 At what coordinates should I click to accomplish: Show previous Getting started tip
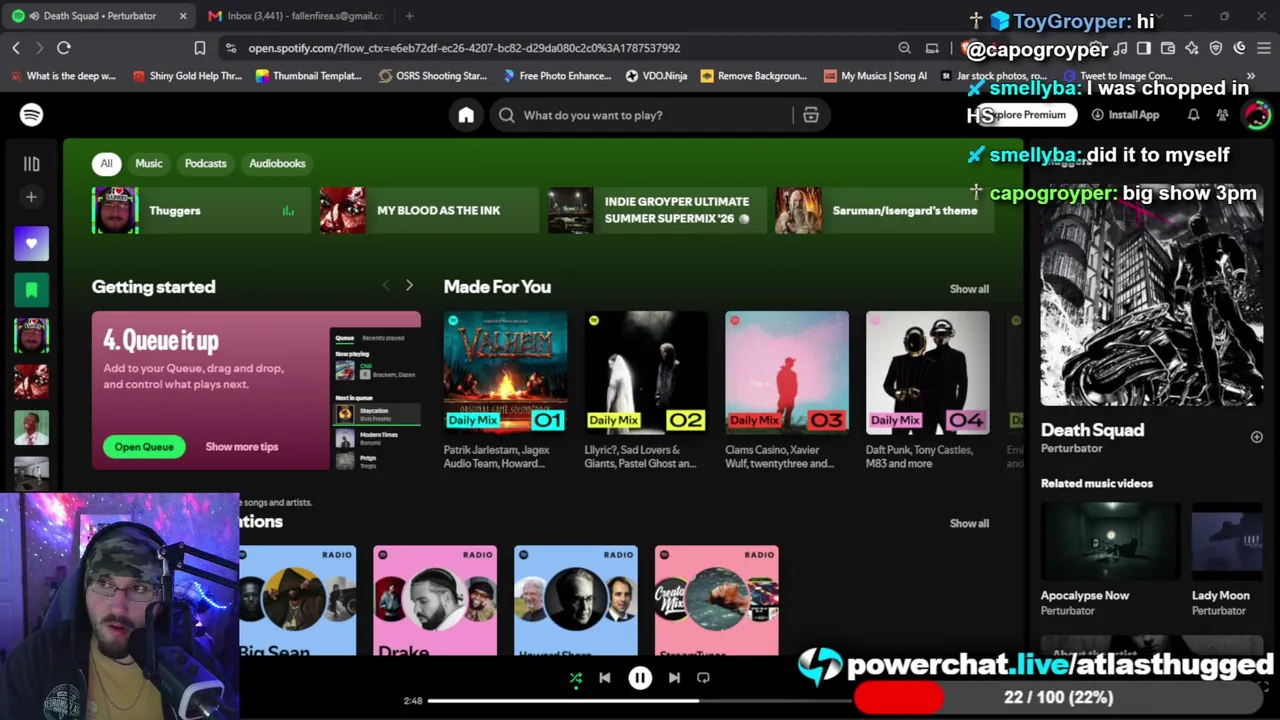(386, 286)
